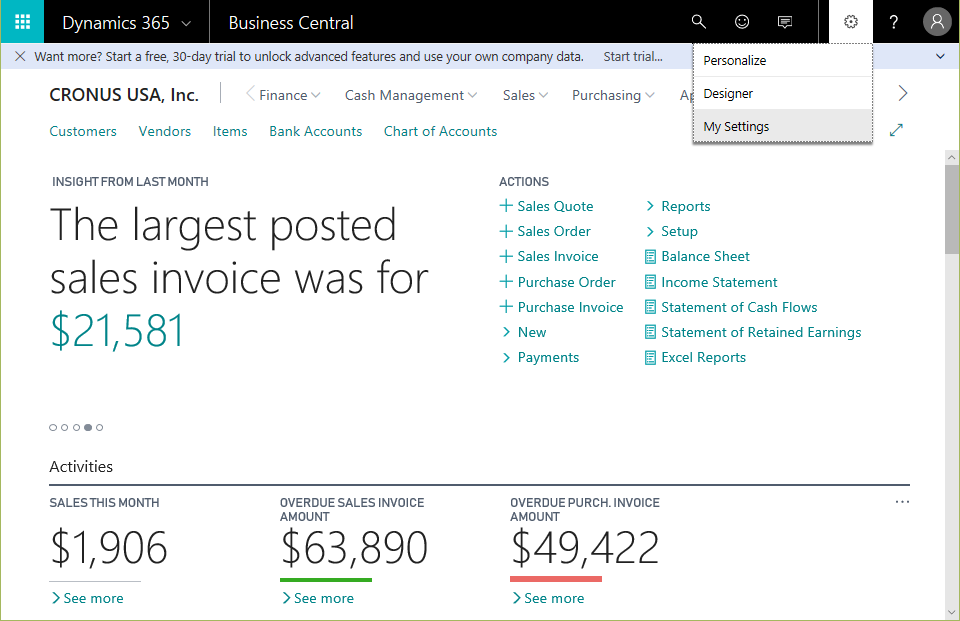Select Personalize from settings menu

[x=782, y=61]
